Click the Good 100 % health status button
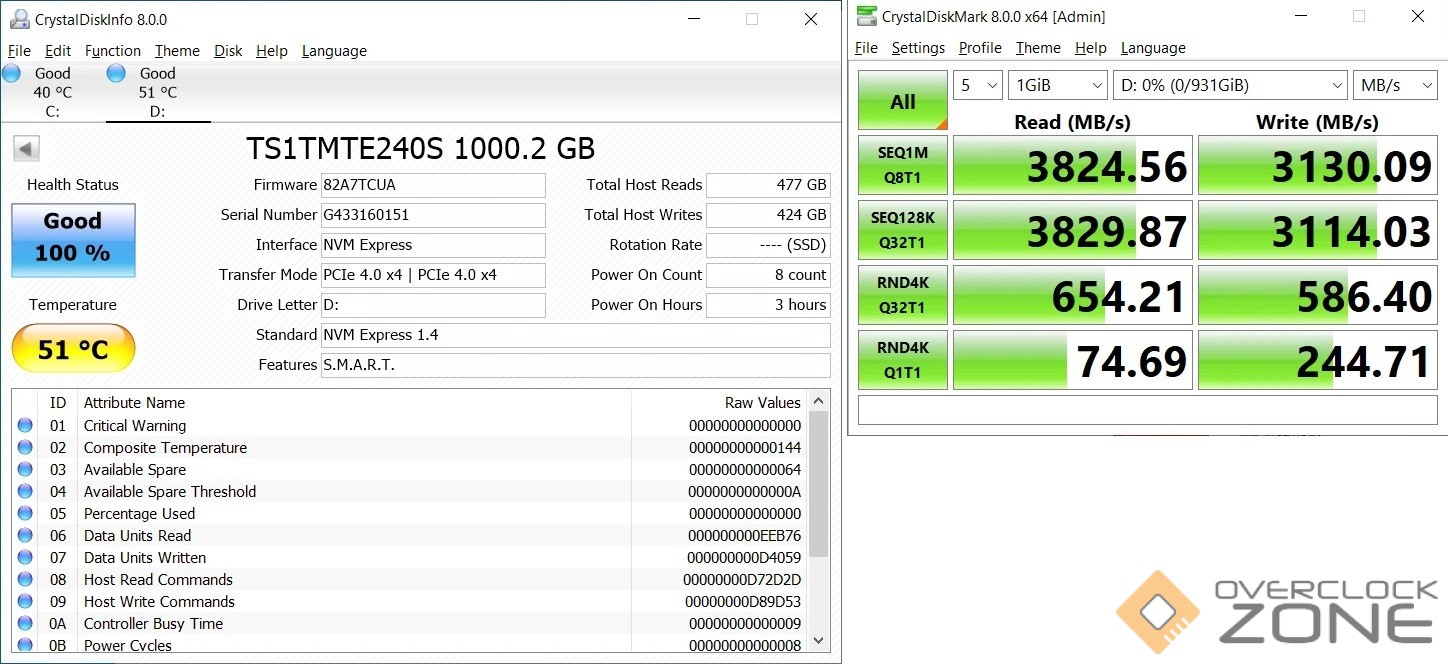1448x664 pixels. point(73,240)
